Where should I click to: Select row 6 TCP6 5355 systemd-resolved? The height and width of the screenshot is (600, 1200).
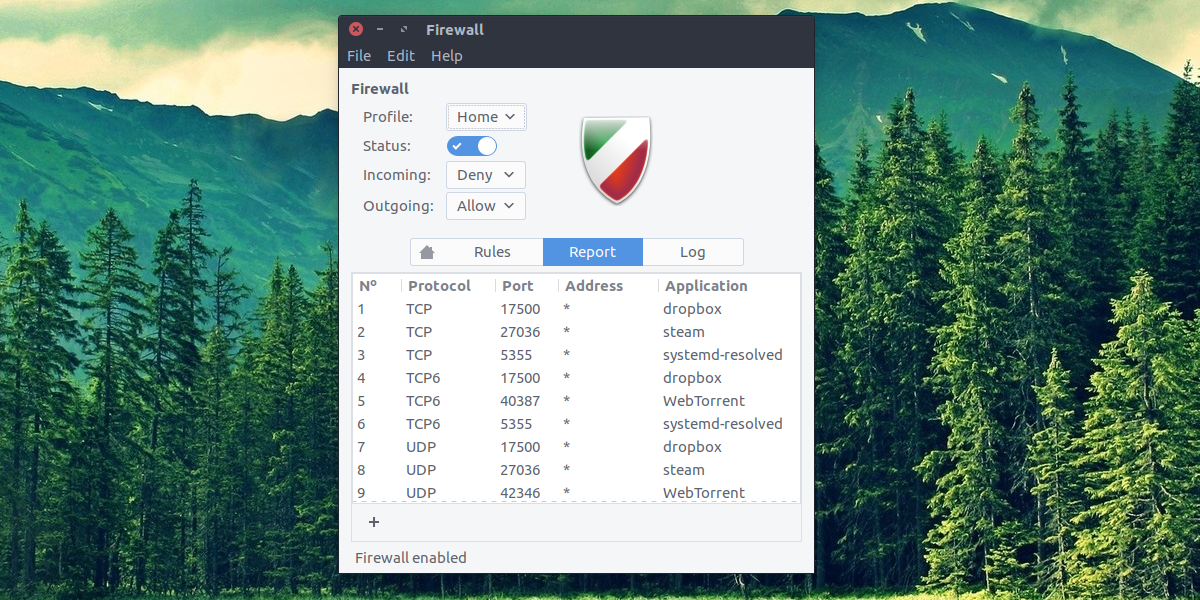click(577, 424)
